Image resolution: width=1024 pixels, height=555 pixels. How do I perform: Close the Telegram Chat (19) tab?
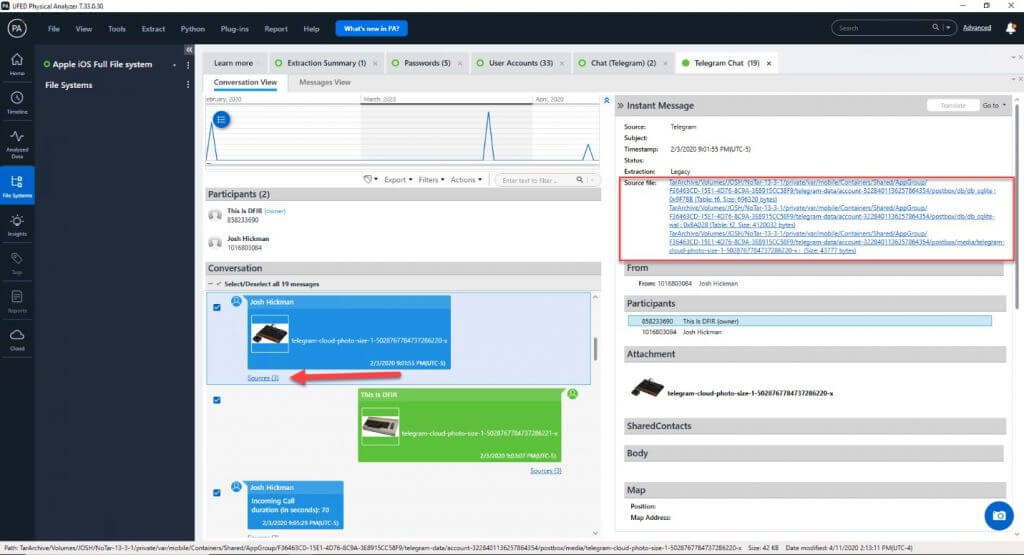(x=769, y=63)
